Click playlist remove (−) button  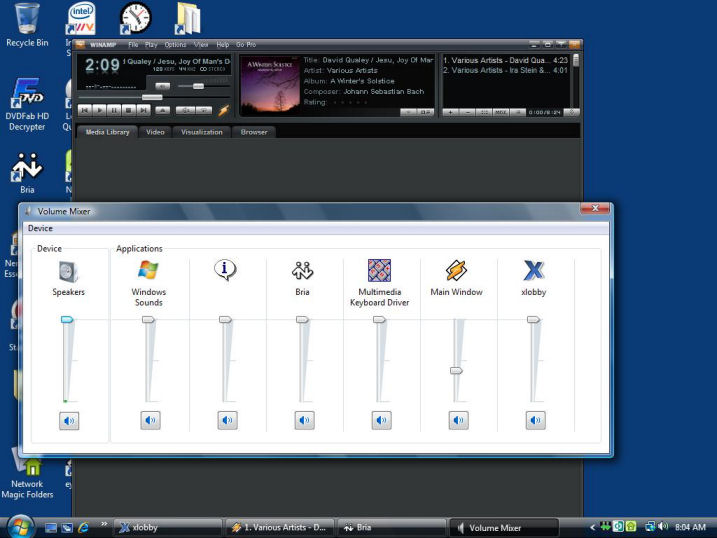point(467,112)
